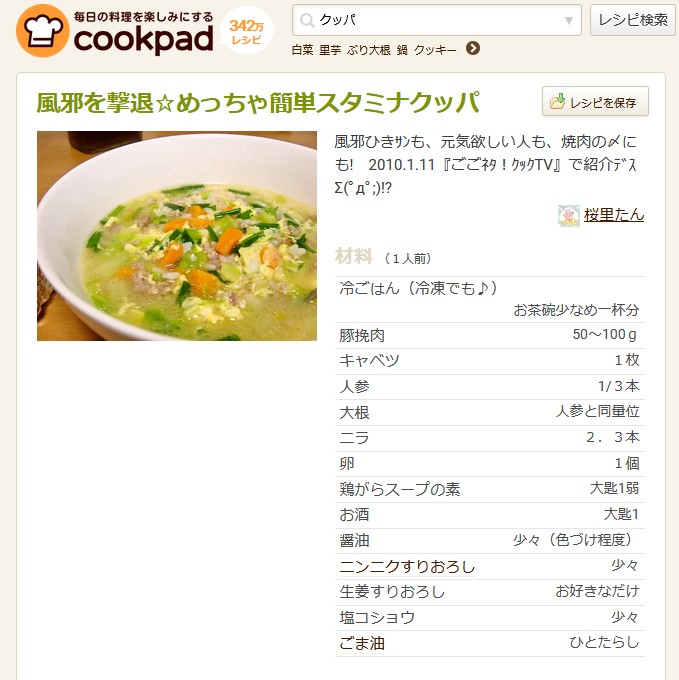Click the レシピを保存 button
Screen dimensions: 679x680
point(595,101)
